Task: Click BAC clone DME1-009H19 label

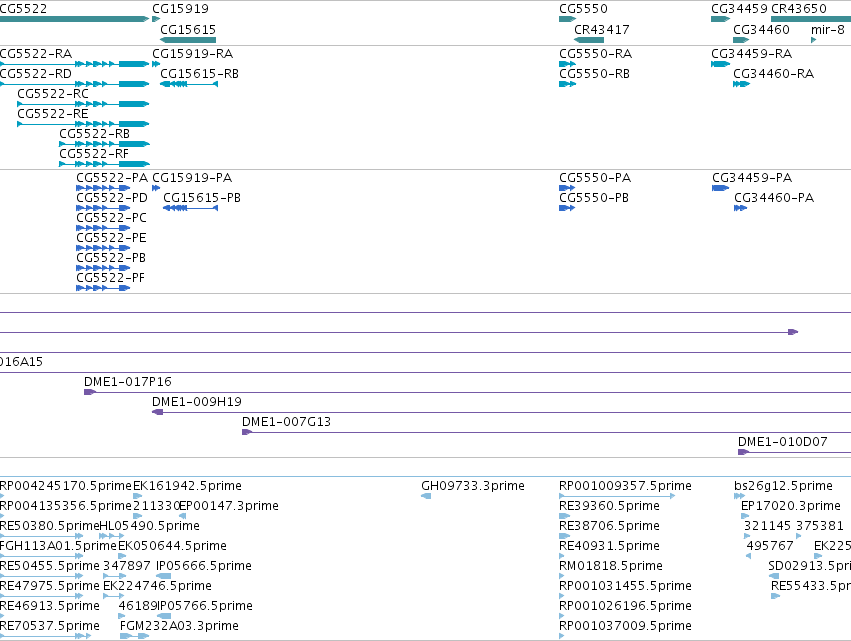Action: click(x=196, y=402)
